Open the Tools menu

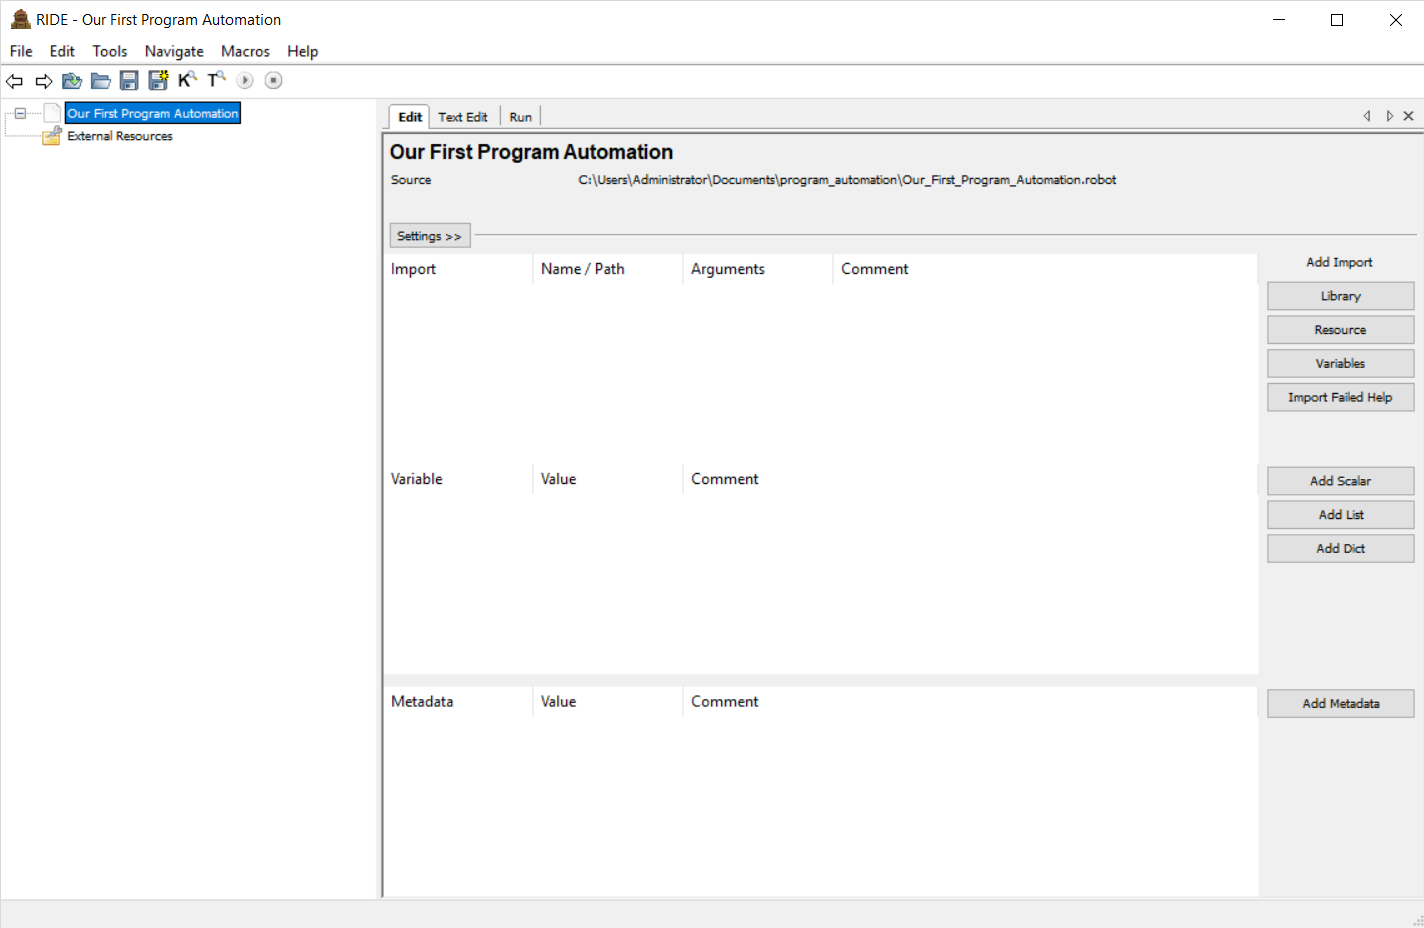tap(109, 51)
